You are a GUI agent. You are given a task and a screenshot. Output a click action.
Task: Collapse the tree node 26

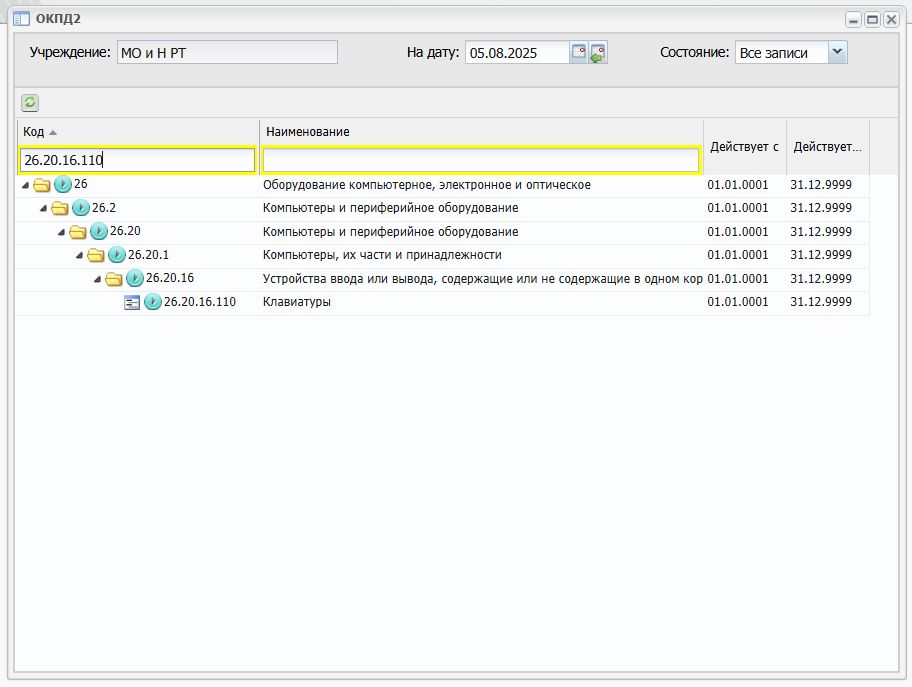[25, 186]
